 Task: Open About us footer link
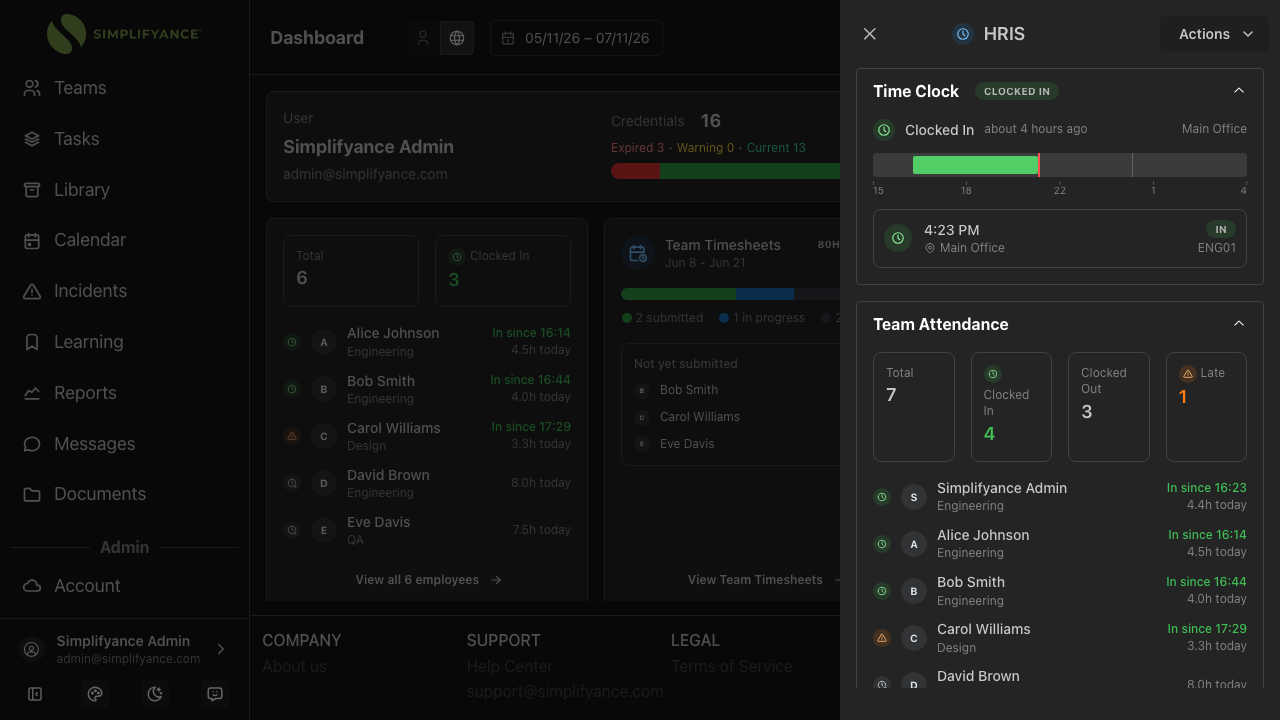pos(294,666)
